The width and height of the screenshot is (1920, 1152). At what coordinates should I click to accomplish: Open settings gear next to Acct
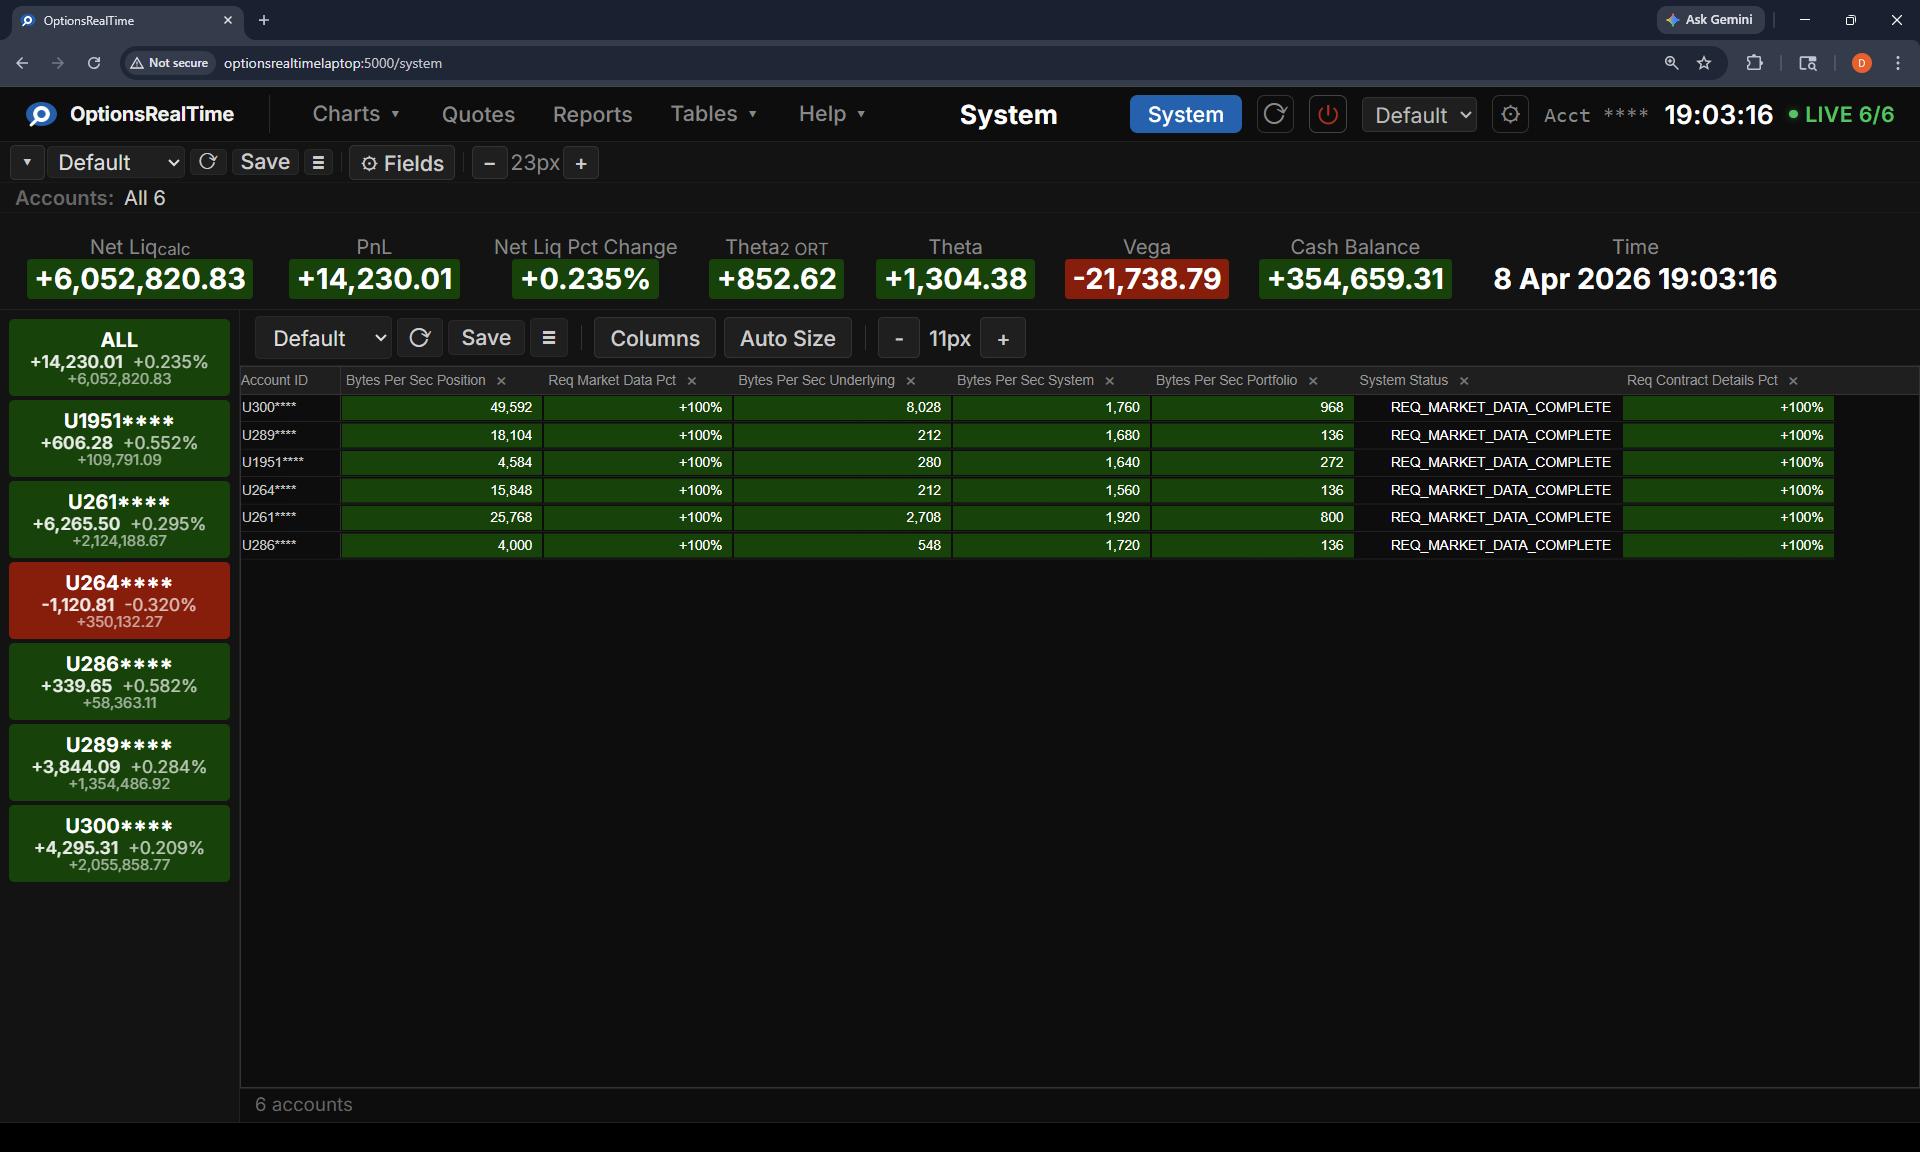1510,114
